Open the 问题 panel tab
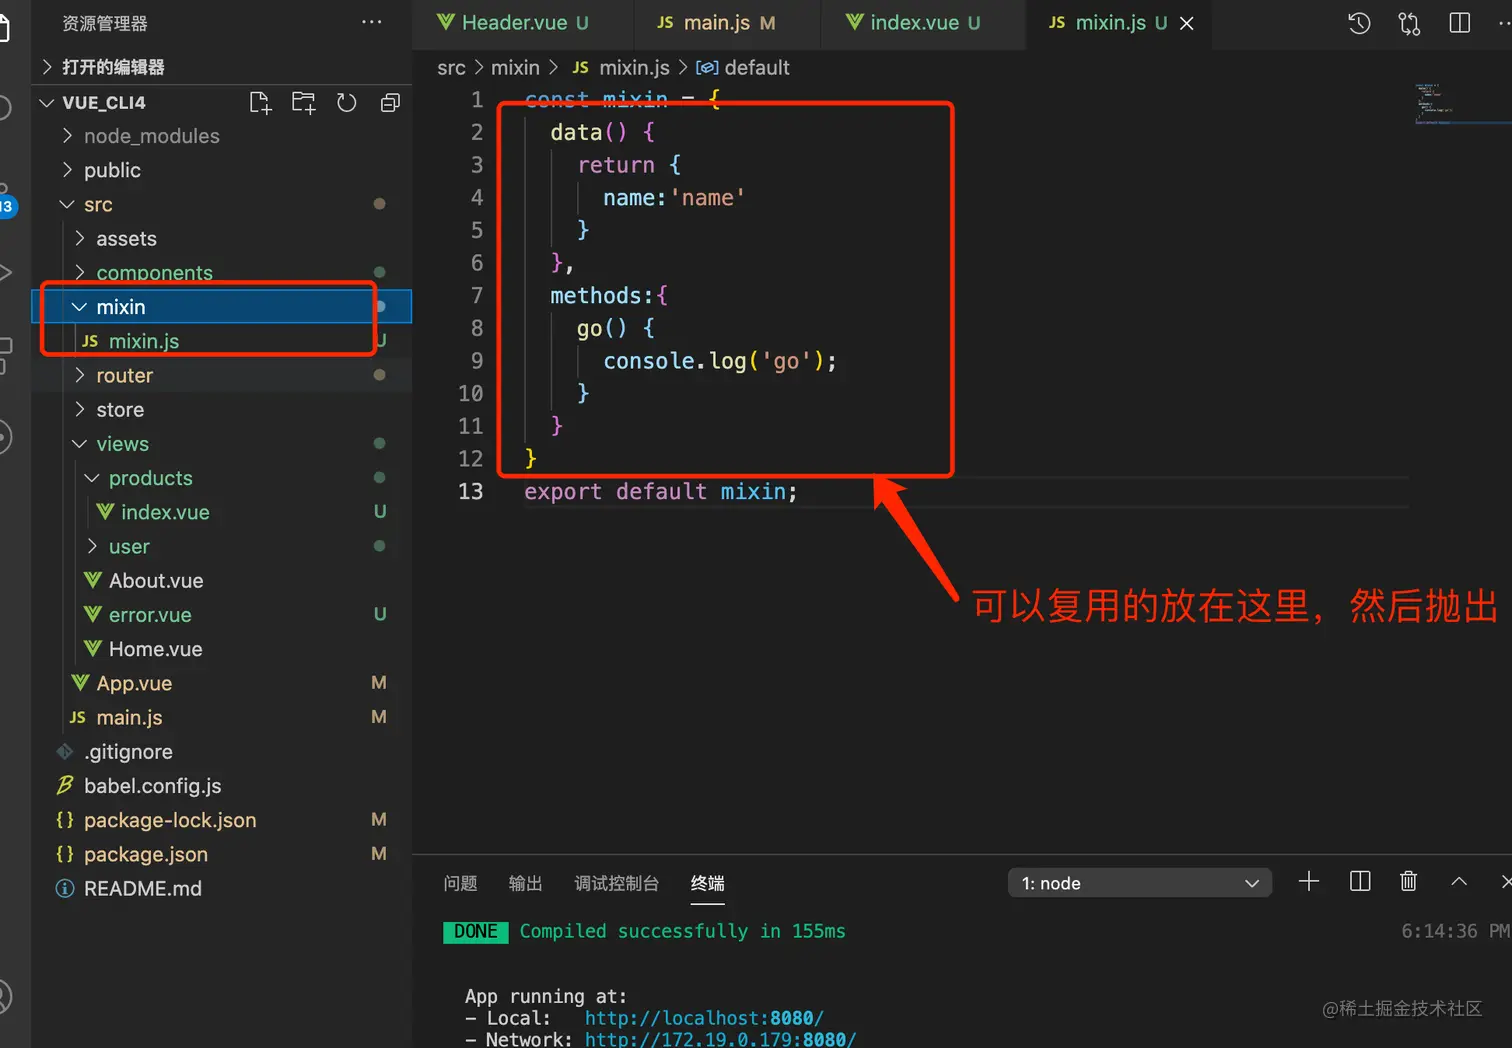The width and height of the screenshot is (1512, 1048). 460,883
